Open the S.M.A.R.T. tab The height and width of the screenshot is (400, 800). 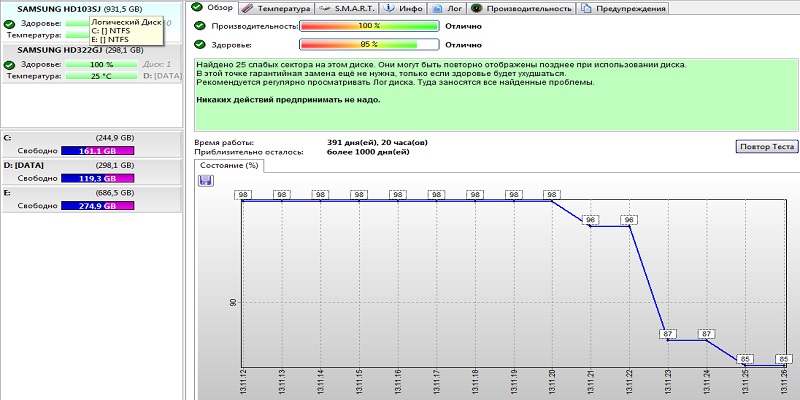tap(346, 9)
